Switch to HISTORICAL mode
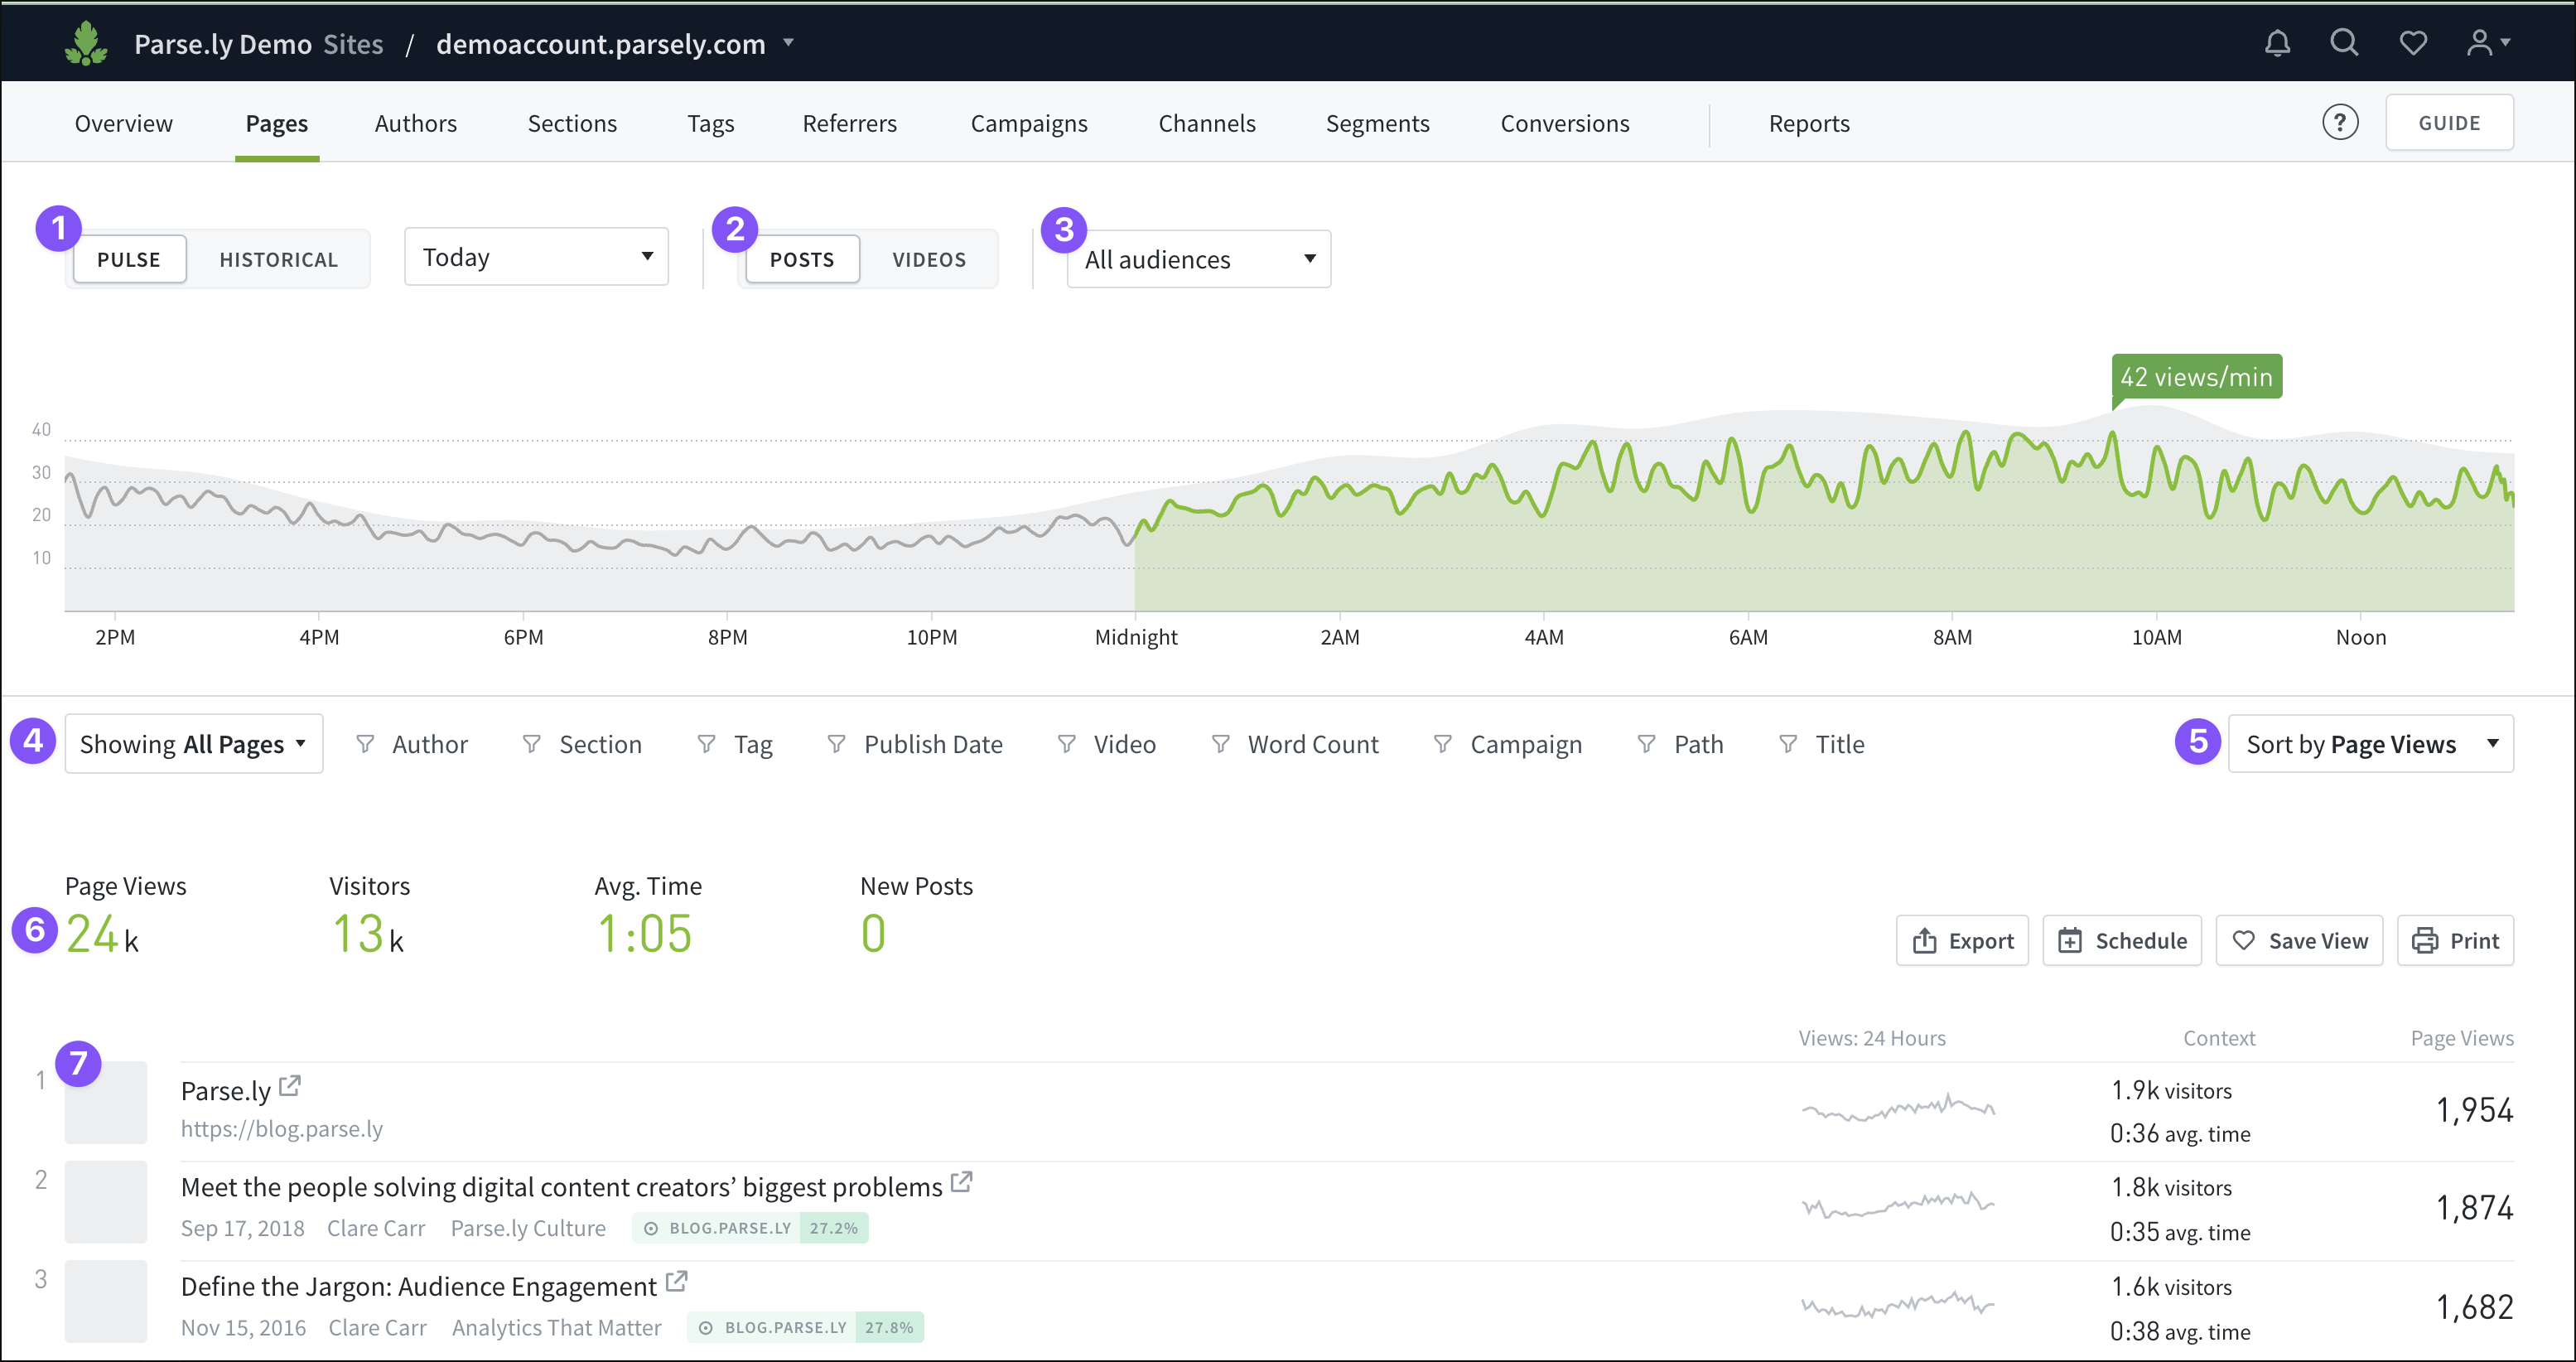2576x1362 pixels. pos(278,259)
